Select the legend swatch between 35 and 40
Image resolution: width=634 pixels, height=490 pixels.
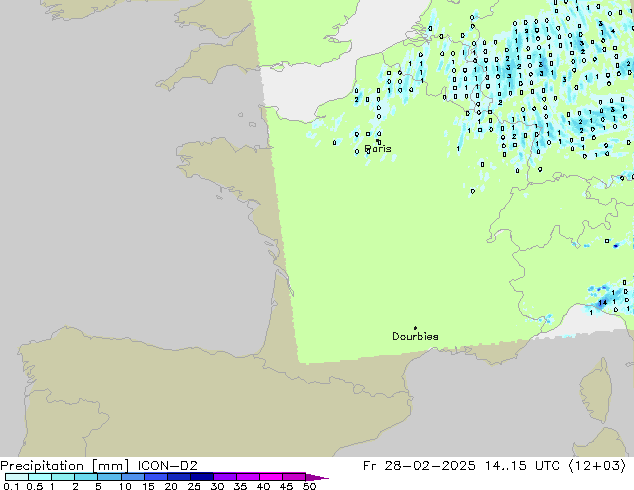tap(247, 477)
